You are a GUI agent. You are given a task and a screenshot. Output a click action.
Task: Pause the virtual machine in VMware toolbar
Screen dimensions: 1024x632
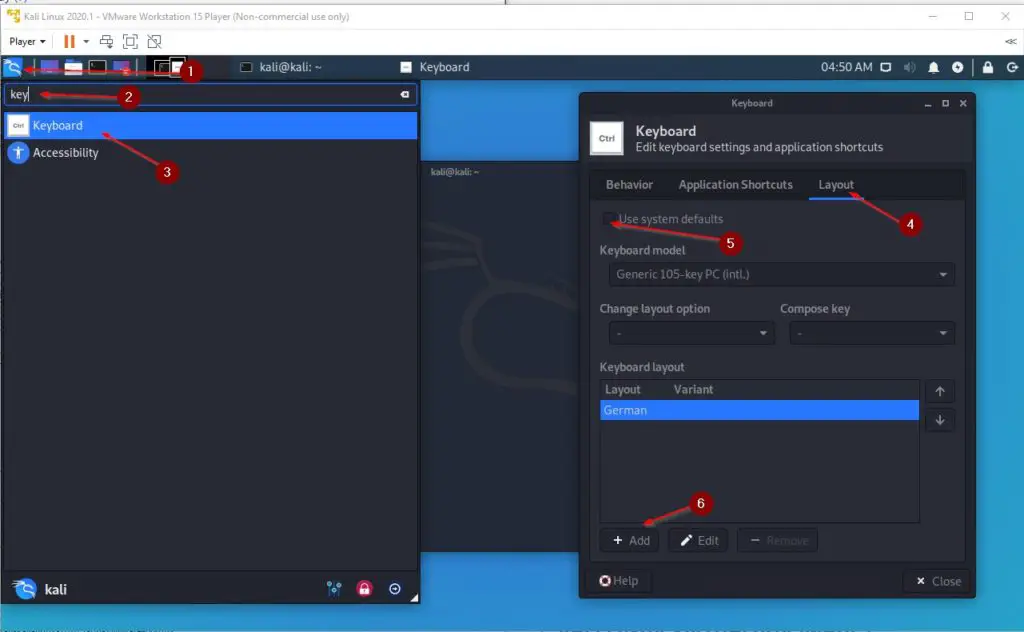(x=69, y=42)
